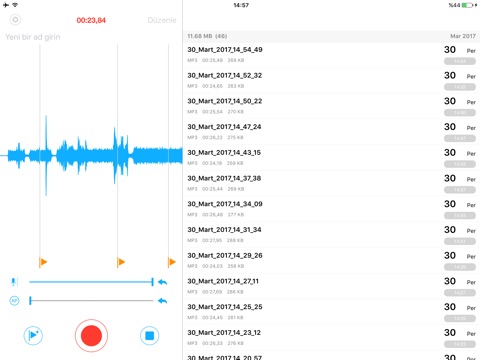480x360 pixels.
Task: Open recording 30_Mart_2017_14_31_34
Action: (331, 234)
